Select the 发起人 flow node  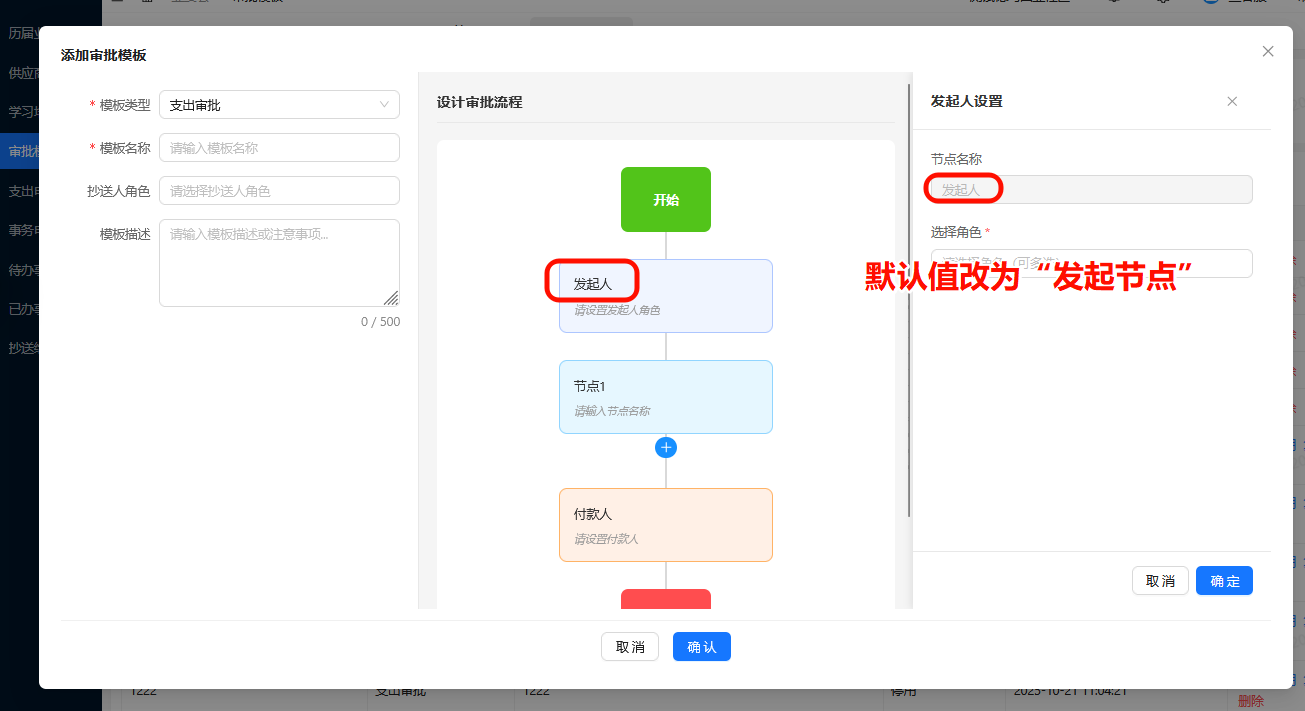click(666, 296)
